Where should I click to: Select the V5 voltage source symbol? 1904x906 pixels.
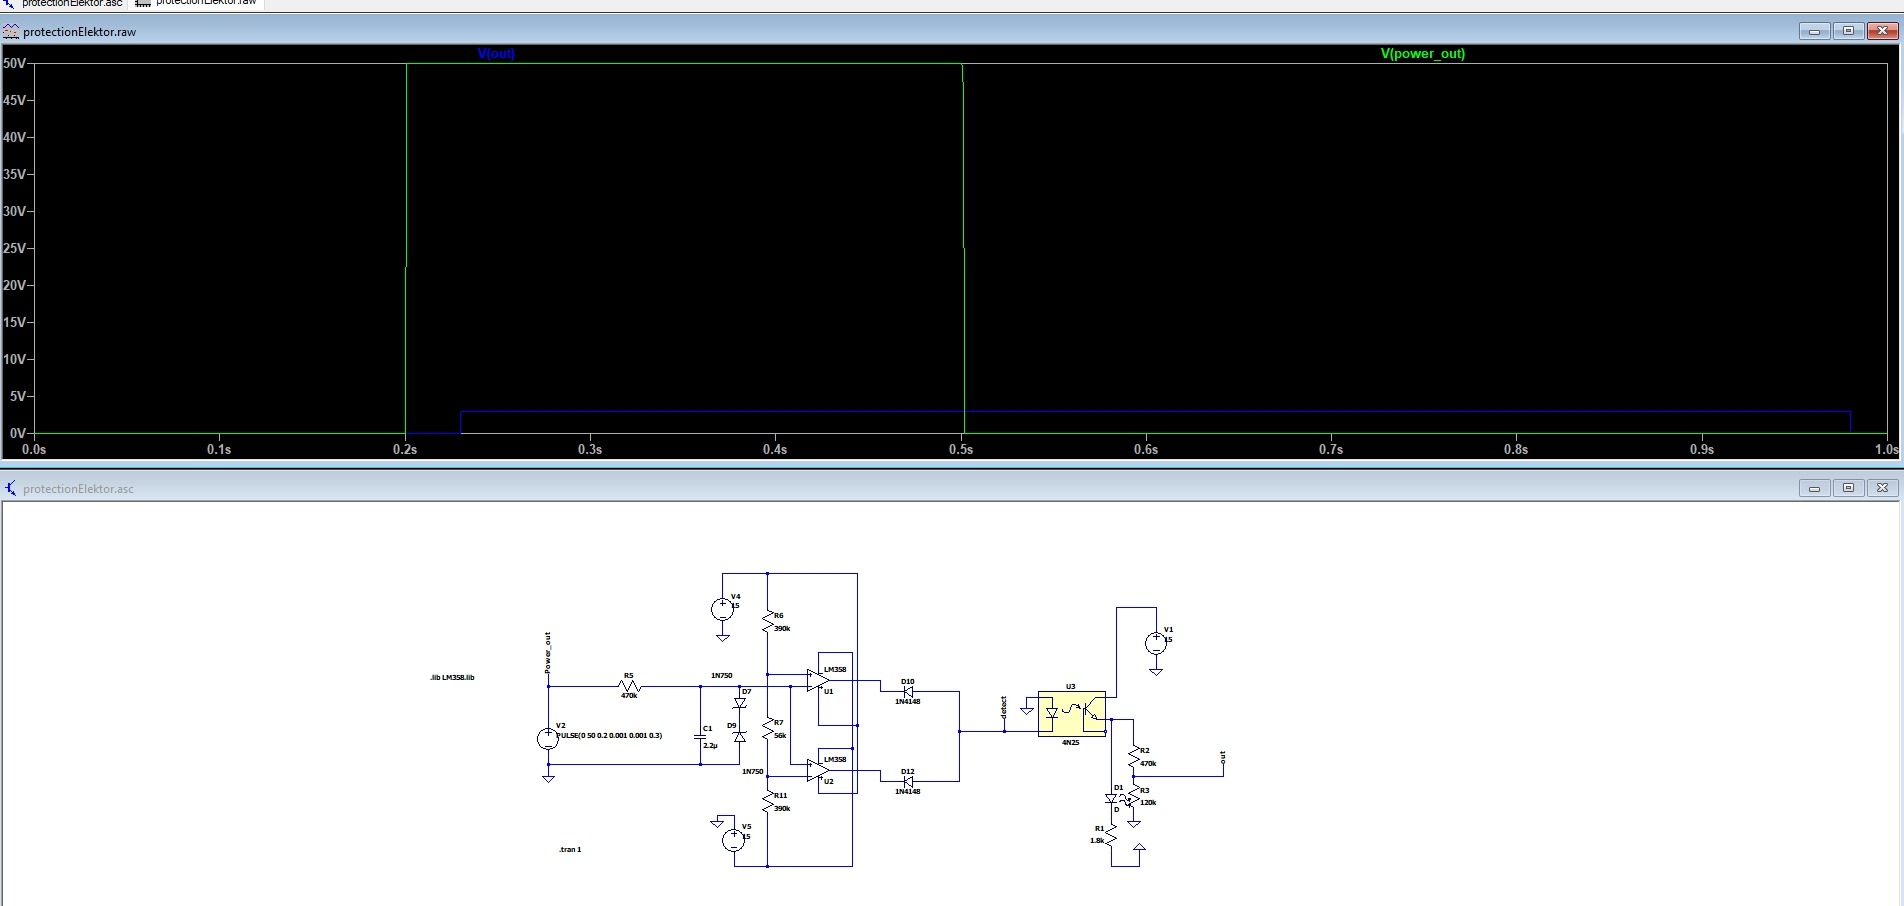[734, 840]
